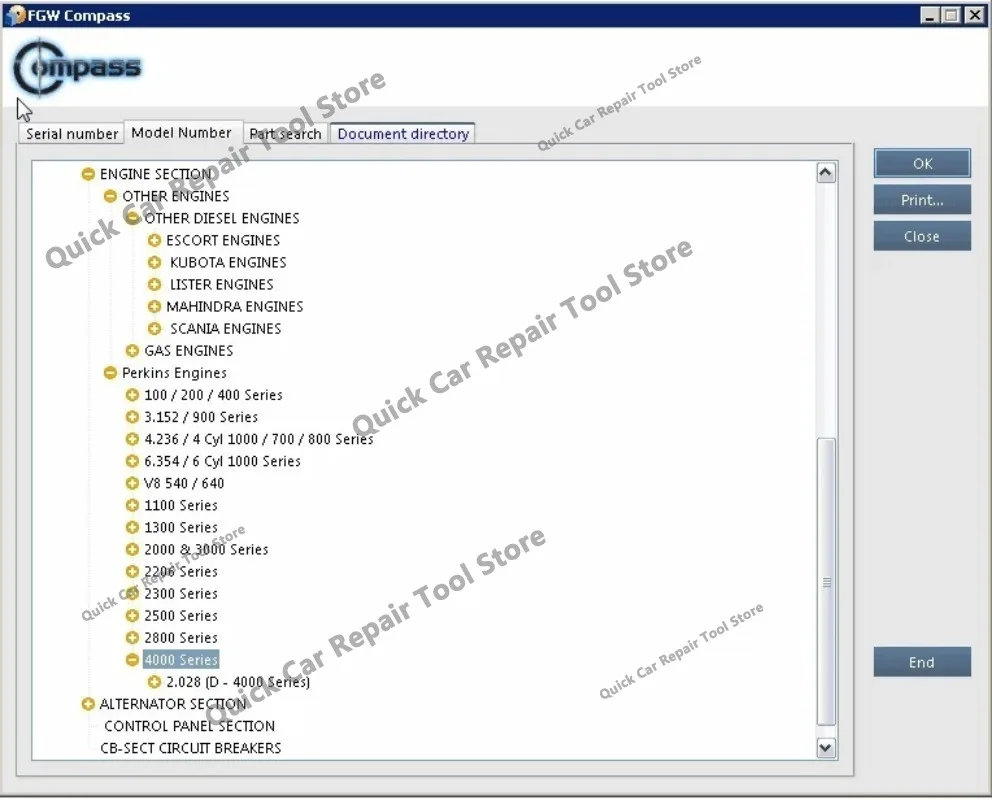The height and width of the screenshot is (800, 992).
Task: Select the 4000 Series label
Action: click(x=181, y=660)
